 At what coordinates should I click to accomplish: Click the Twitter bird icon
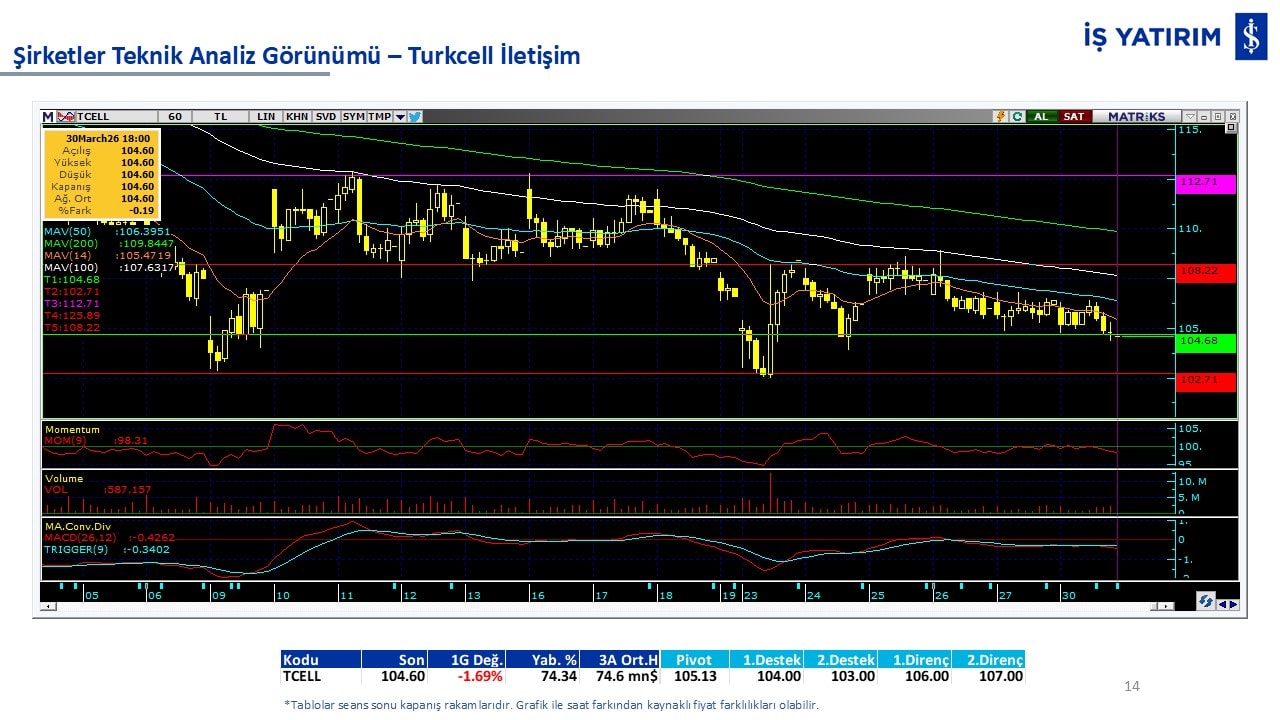[415, 117]
